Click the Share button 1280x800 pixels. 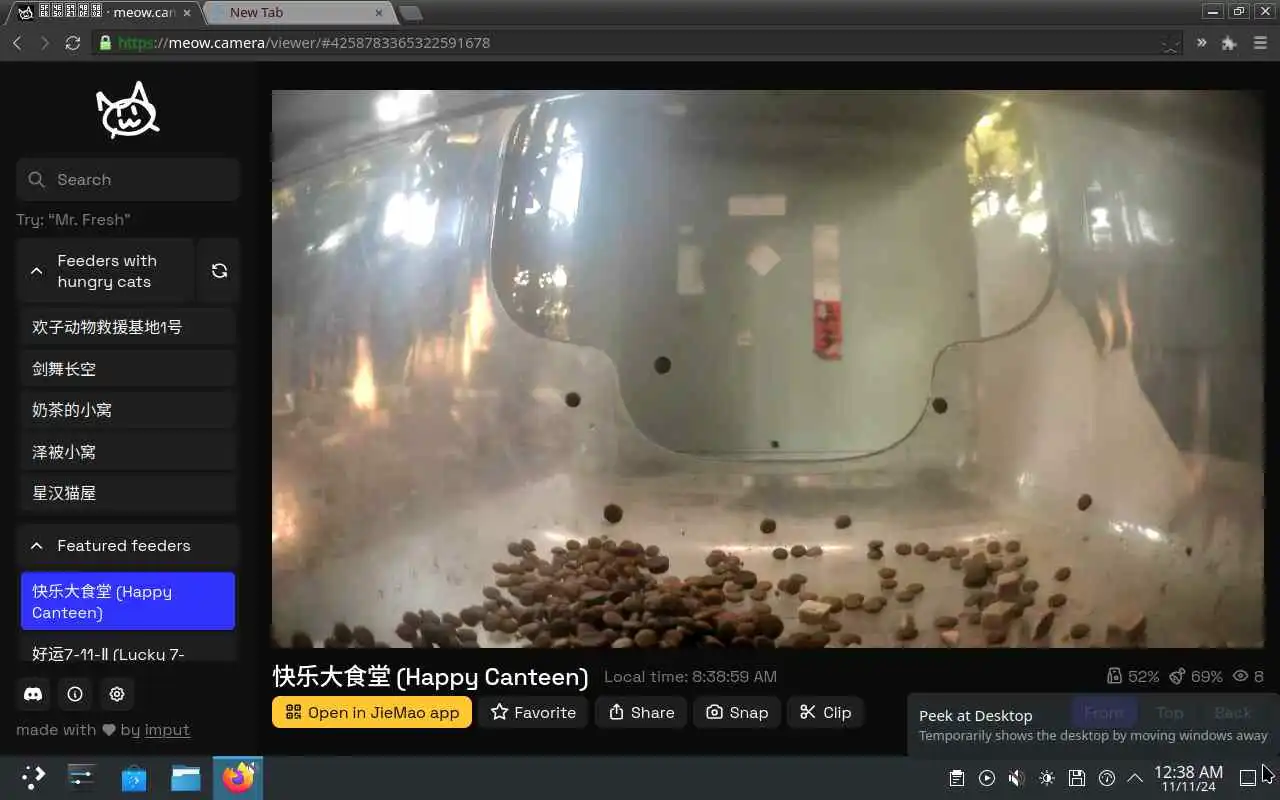tap(641, 712)
